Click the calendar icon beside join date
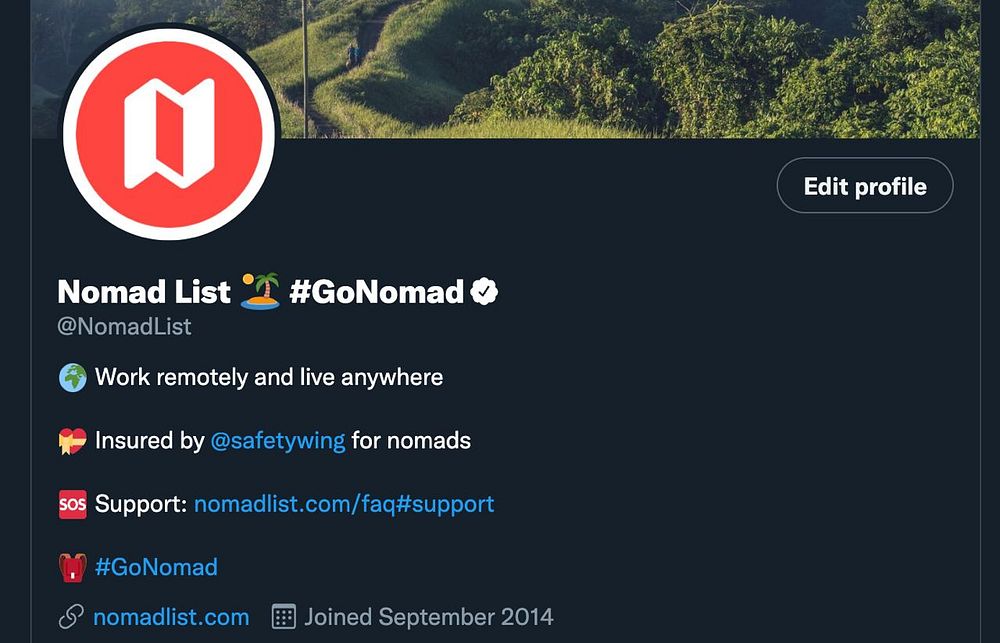 (284, 617)
